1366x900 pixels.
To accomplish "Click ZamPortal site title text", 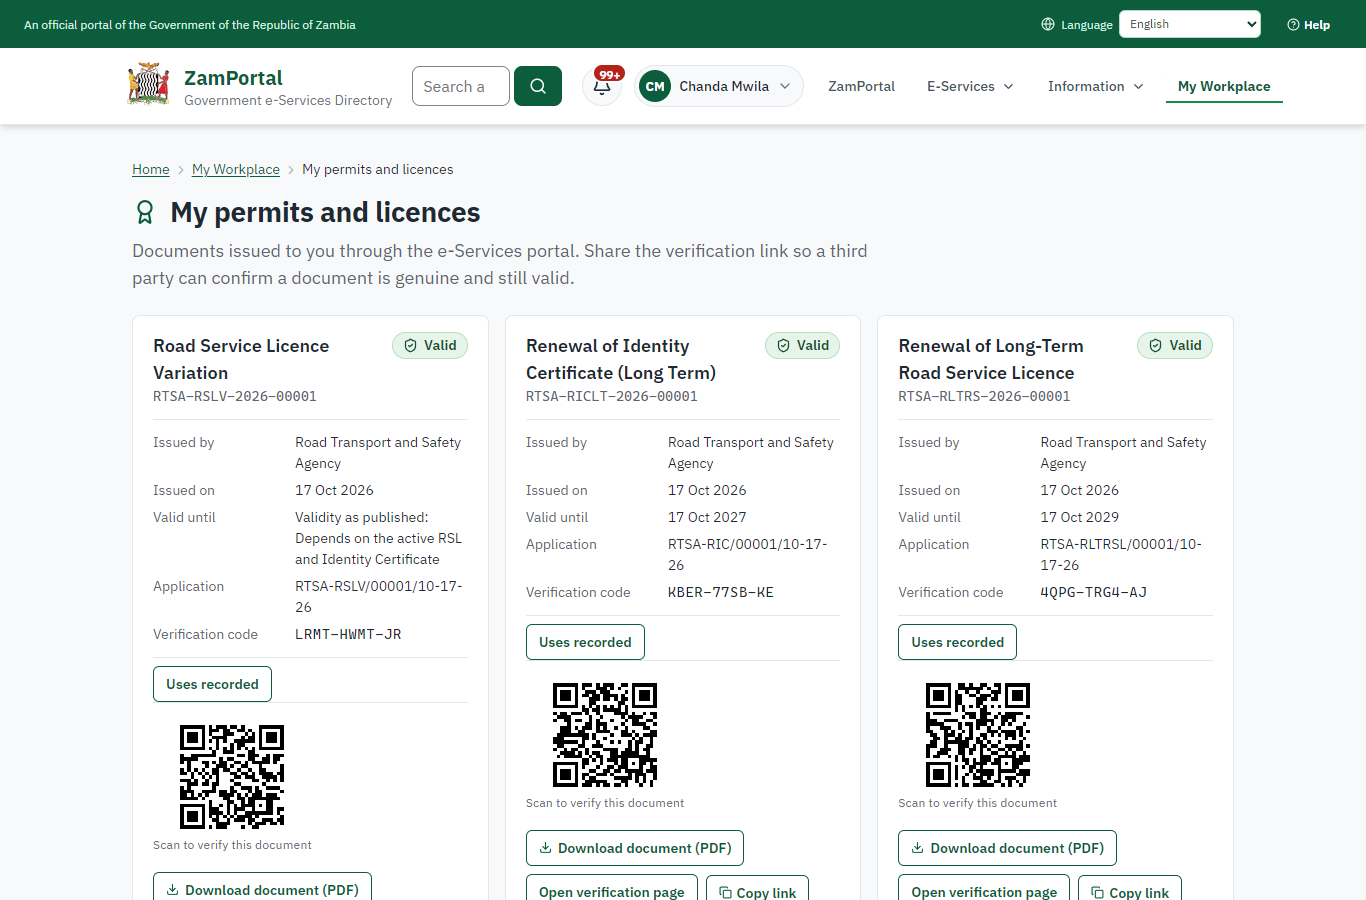I will [233, 77].
